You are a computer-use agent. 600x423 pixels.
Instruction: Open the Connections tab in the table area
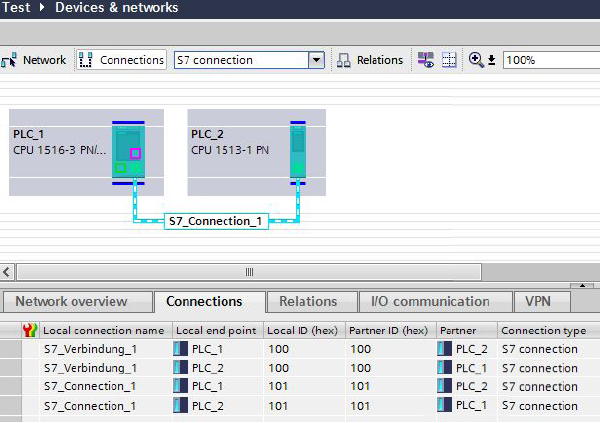pyautogui.click(x=209, y=302)
